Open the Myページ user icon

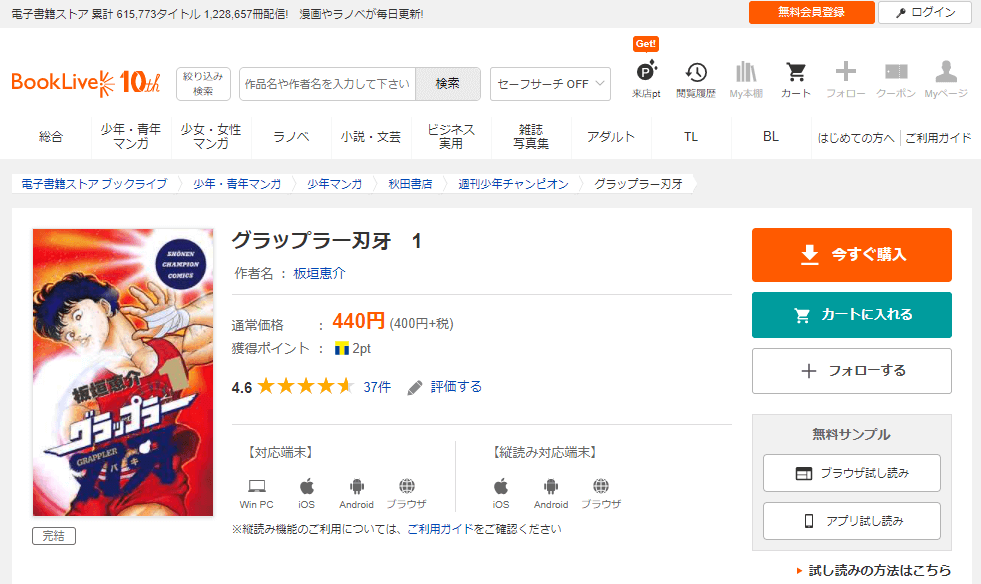945,72
